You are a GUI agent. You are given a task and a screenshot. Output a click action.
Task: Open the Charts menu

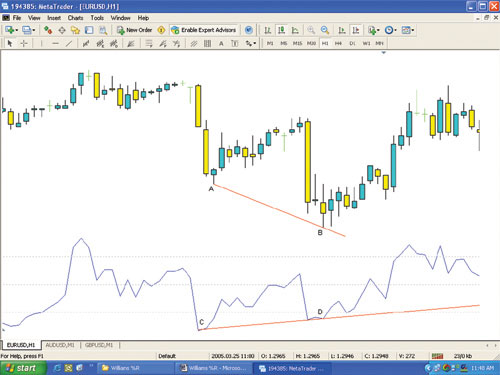[75, 18]
